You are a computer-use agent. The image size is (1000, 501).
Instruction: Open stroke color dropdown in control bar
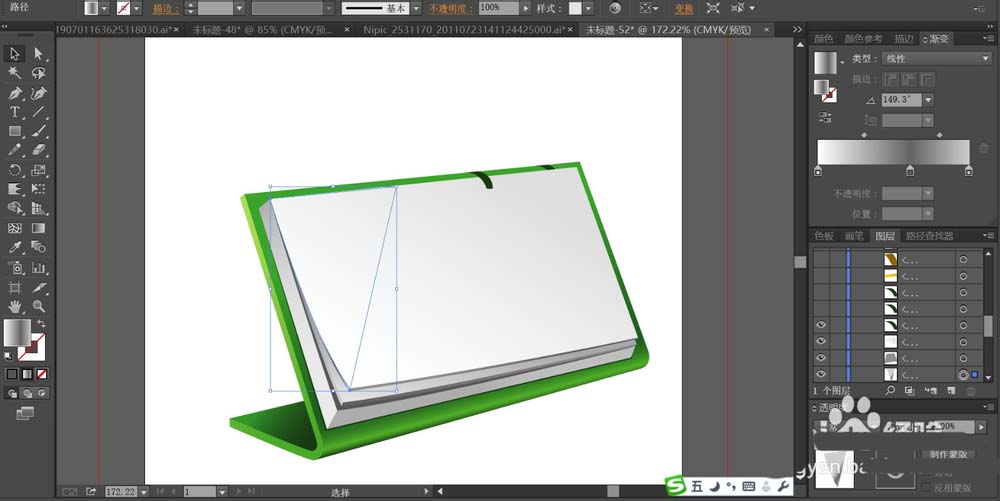[137, 8]
